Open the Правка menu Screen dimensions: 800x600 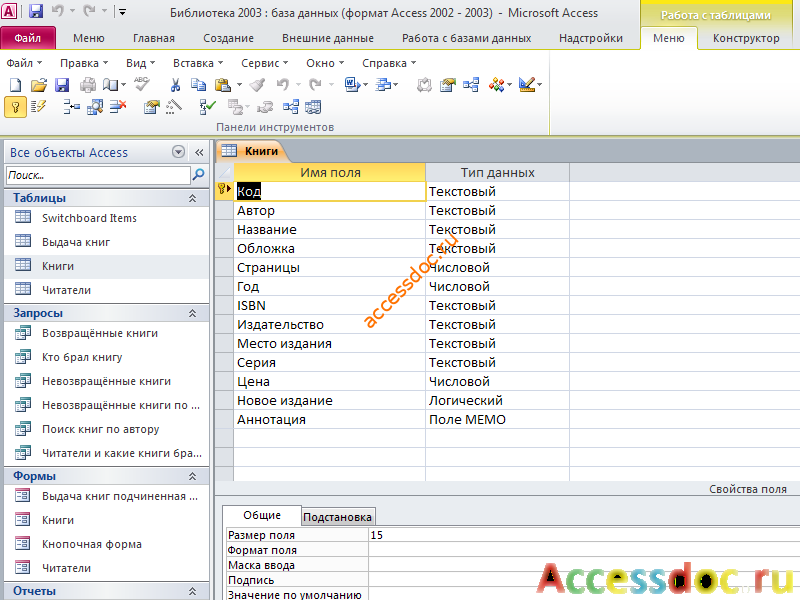pyautogui.click(x=84, y=63)
